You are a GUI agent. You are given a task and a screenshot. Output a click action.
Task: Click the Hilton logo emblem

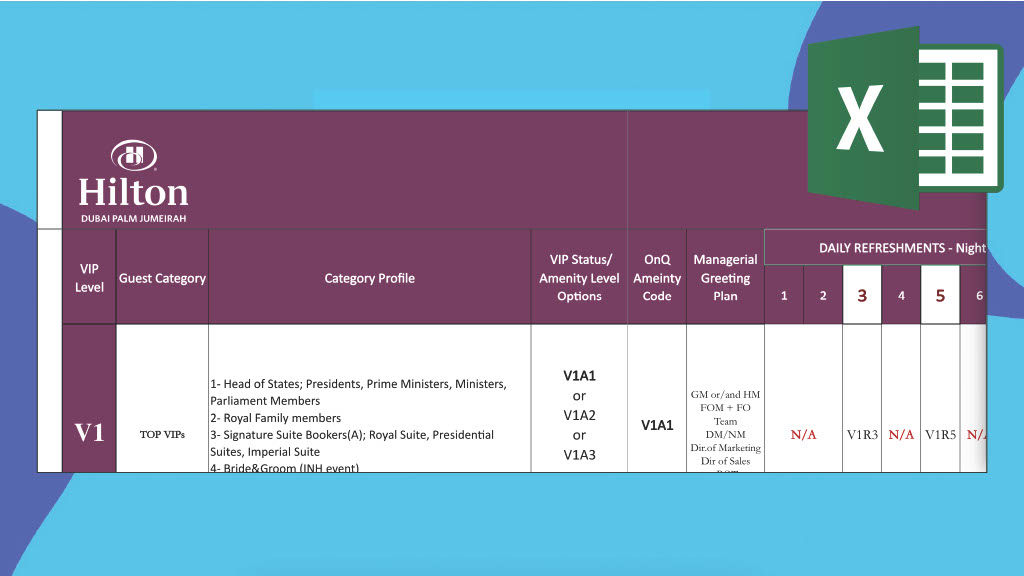[134, 156]
